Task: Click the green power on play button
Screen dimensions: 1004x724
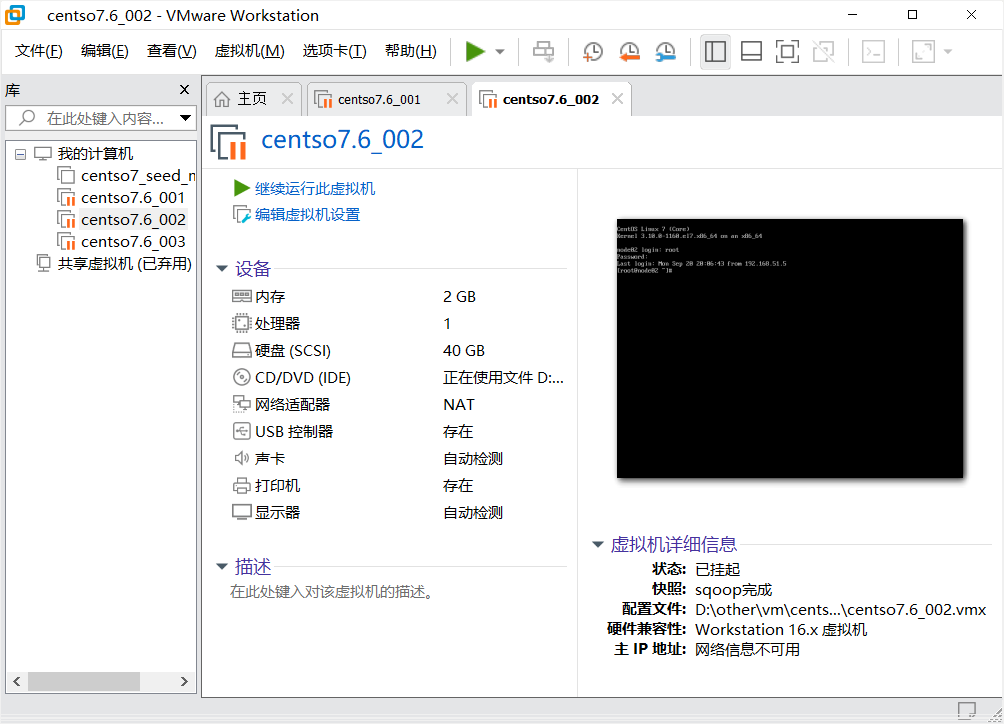Action: click(474, 51)
